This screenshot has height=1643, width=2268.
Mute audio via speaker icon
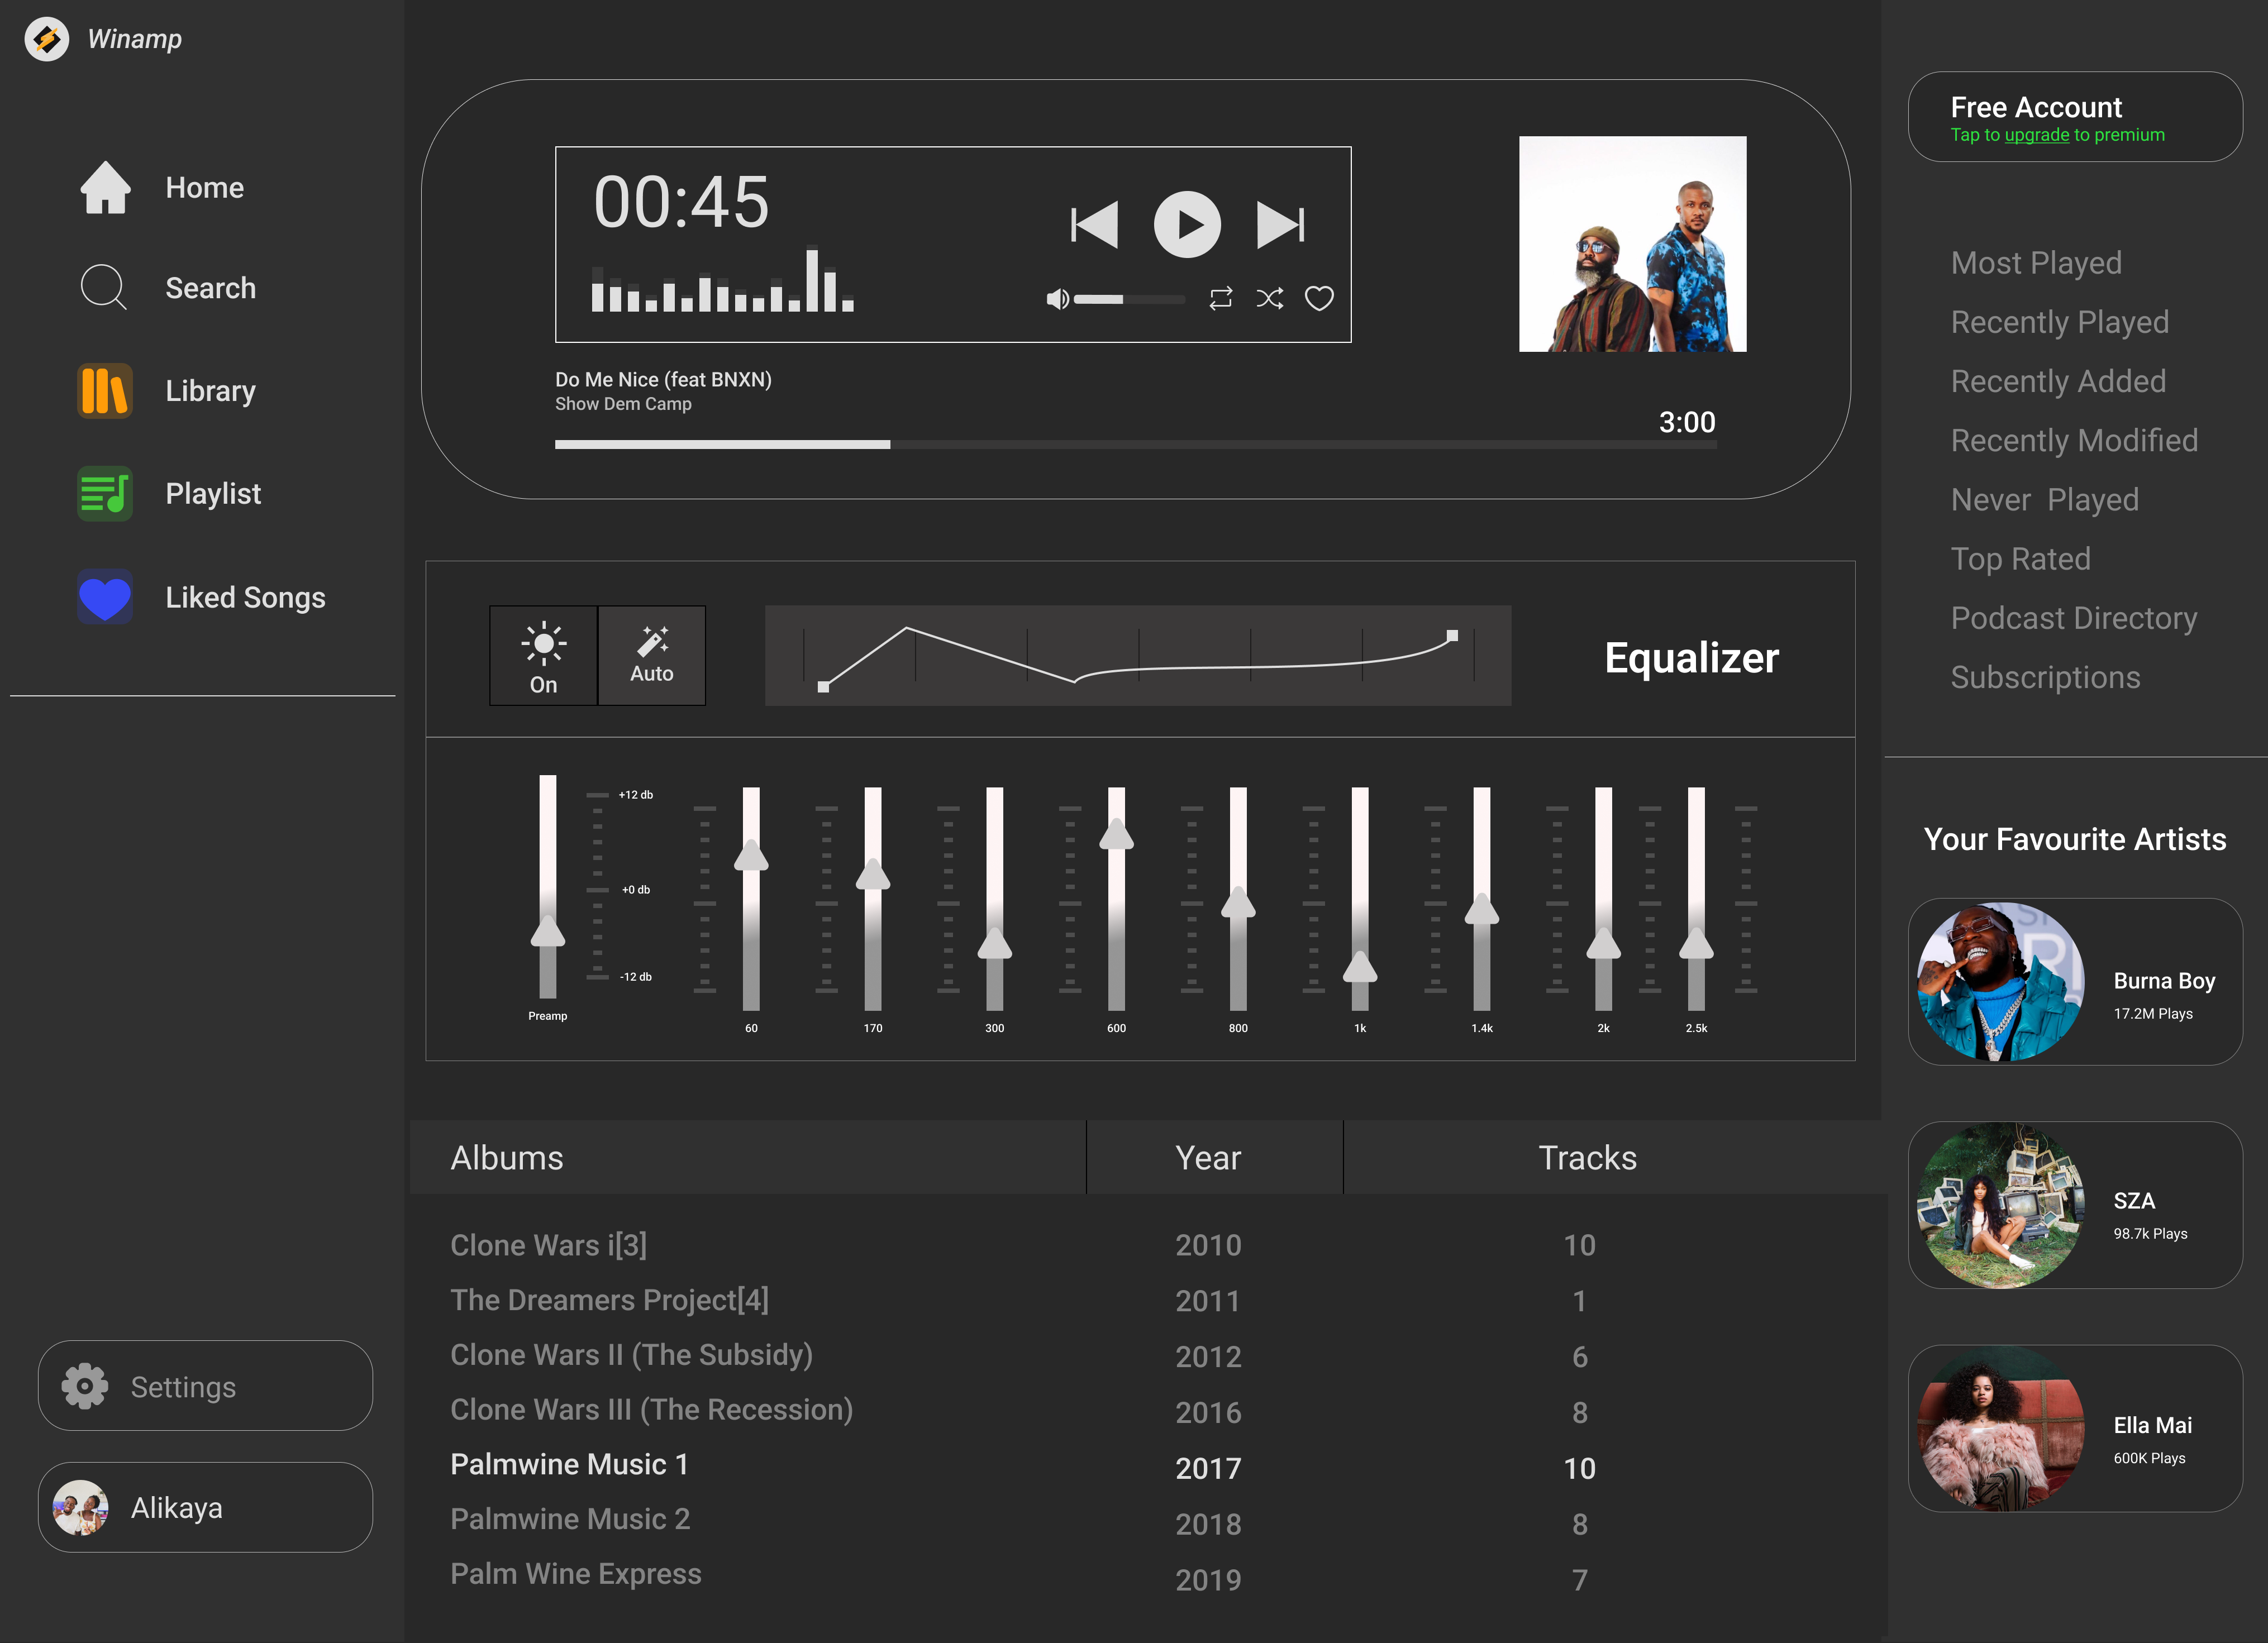click(1057, 298)
